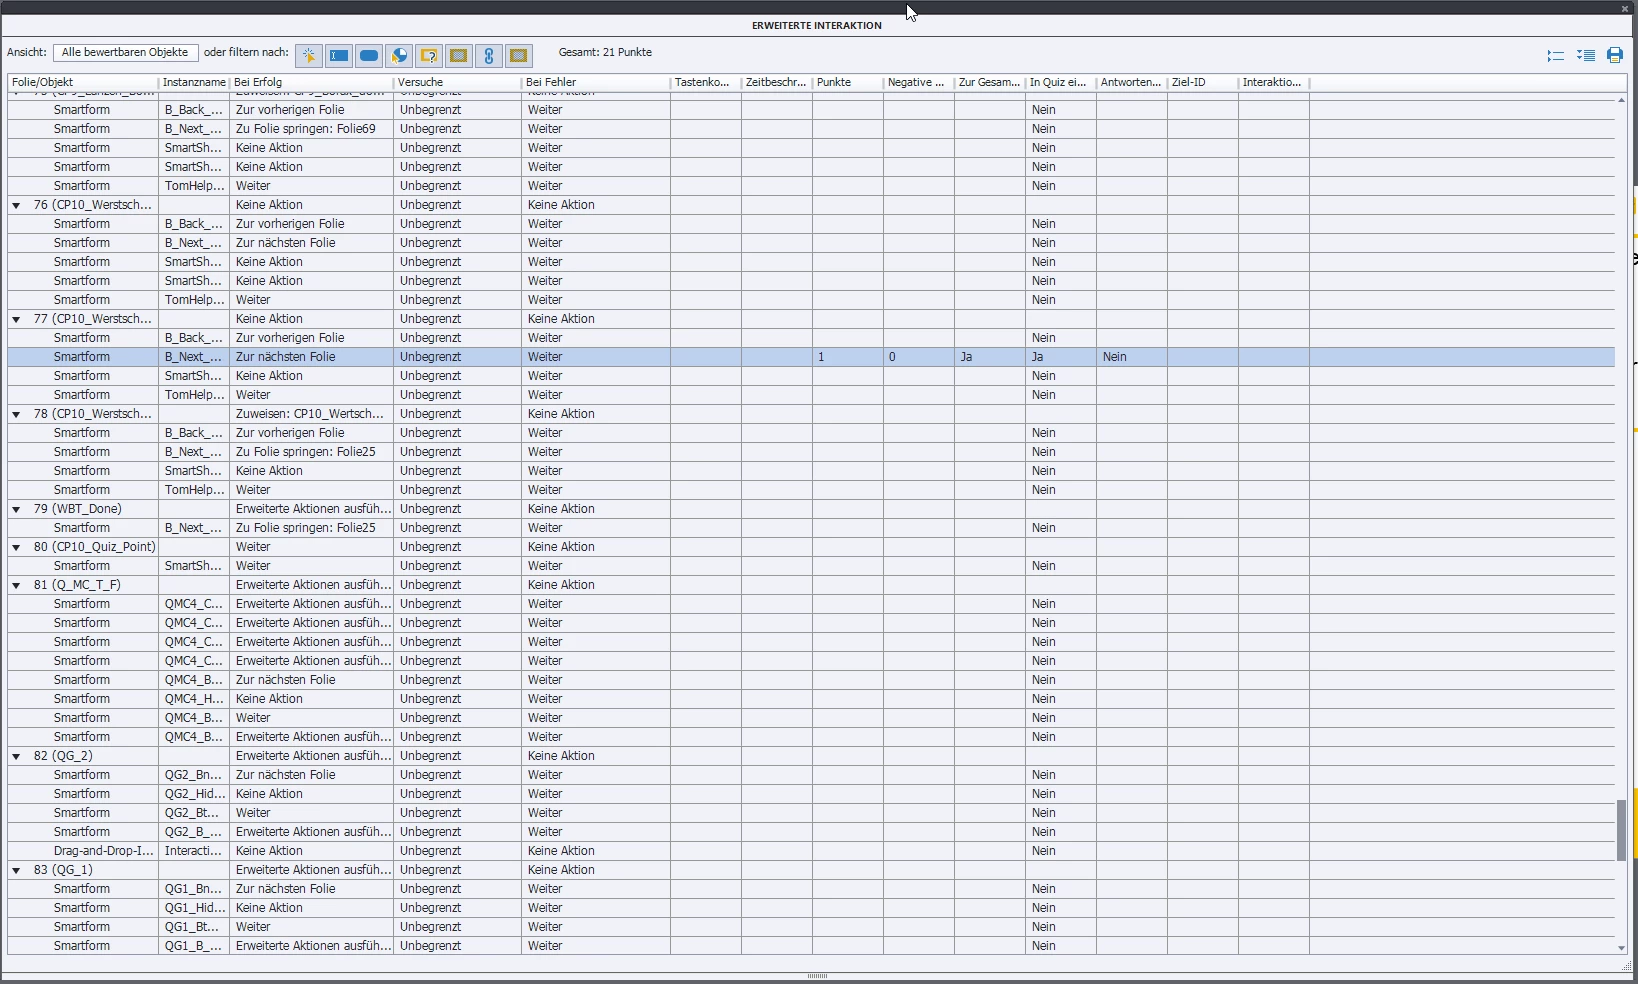Filter by hyperlinks chain icon
This screenshot has width=1638, height=984.
(x=489, y=56)
